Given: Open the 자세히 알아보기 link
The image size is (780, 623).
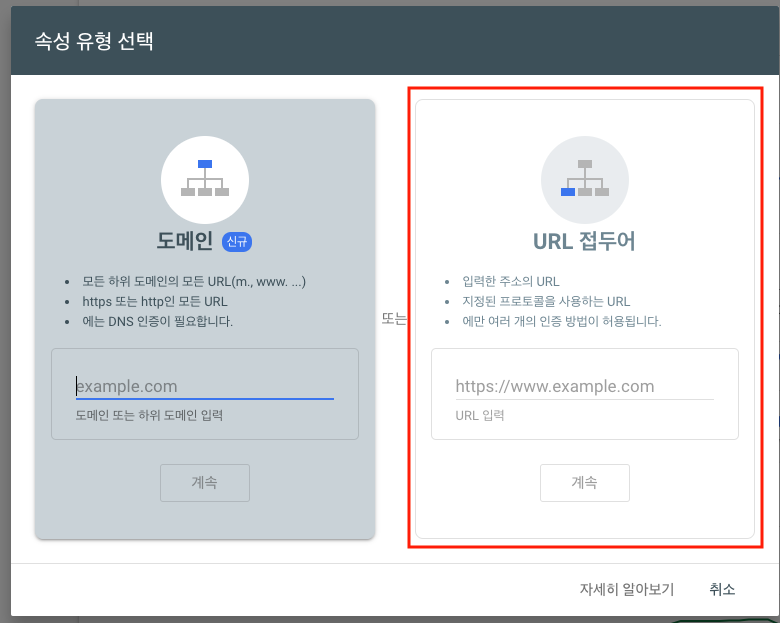Looking at the screenshot, I should (x=626, y=590).
